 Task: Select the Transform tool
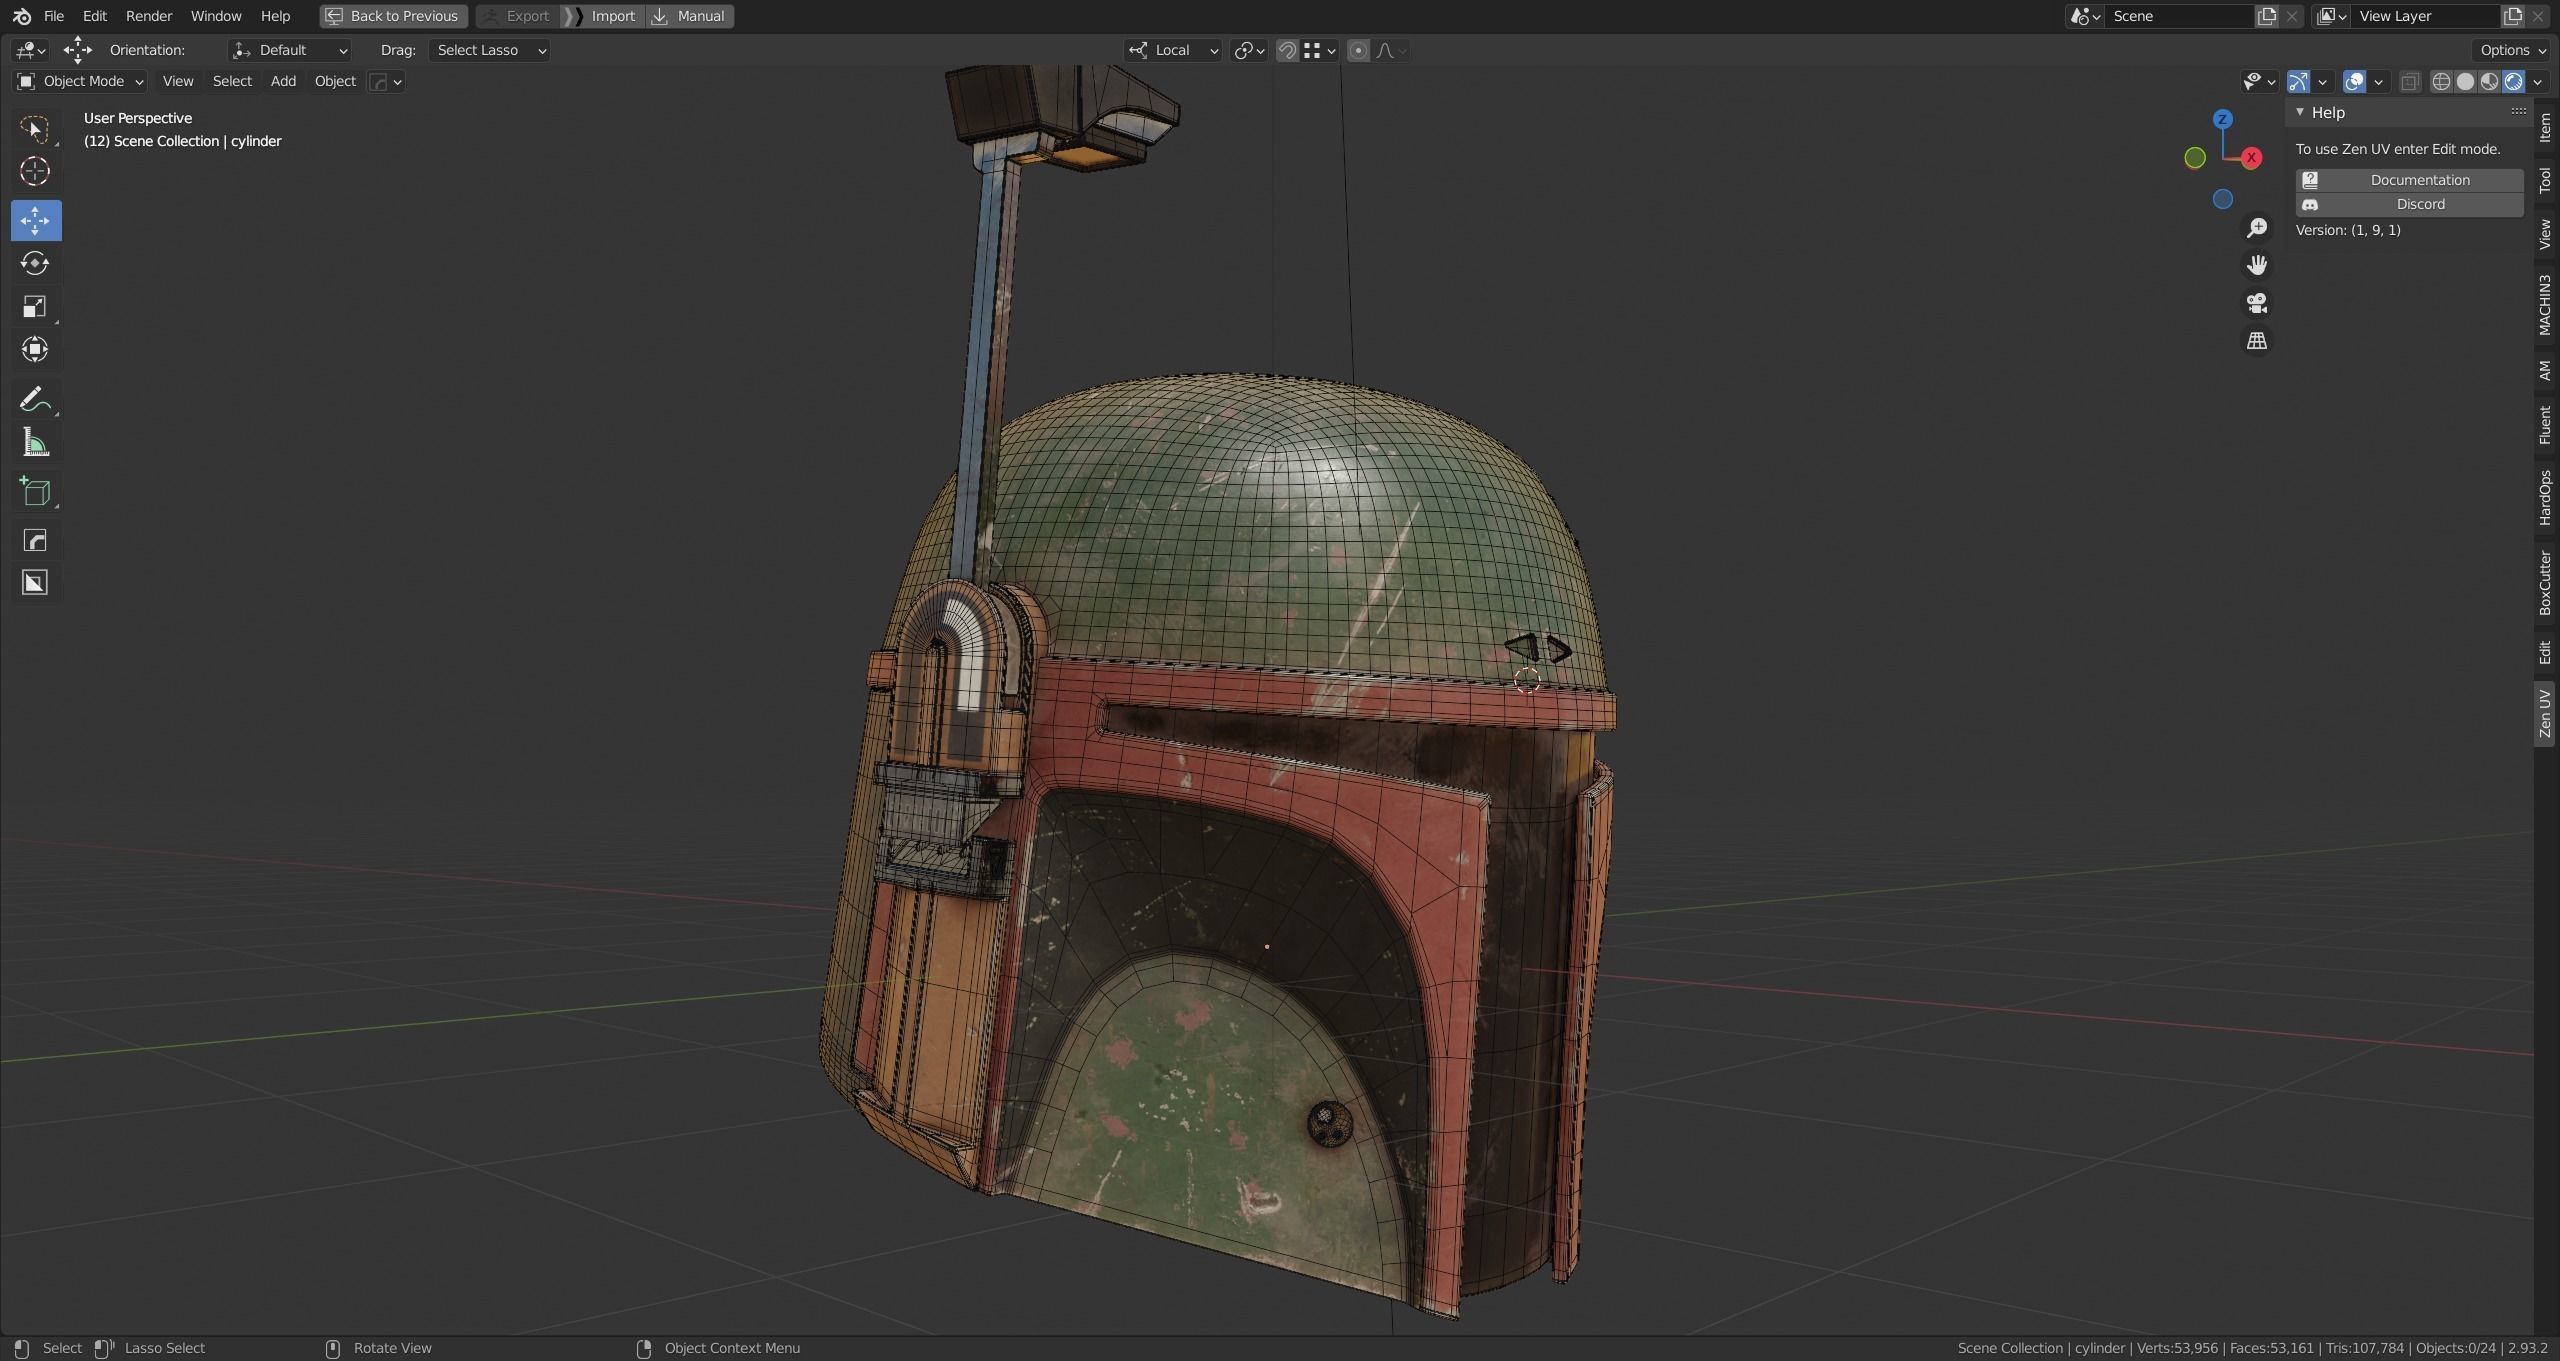(35, 349)
